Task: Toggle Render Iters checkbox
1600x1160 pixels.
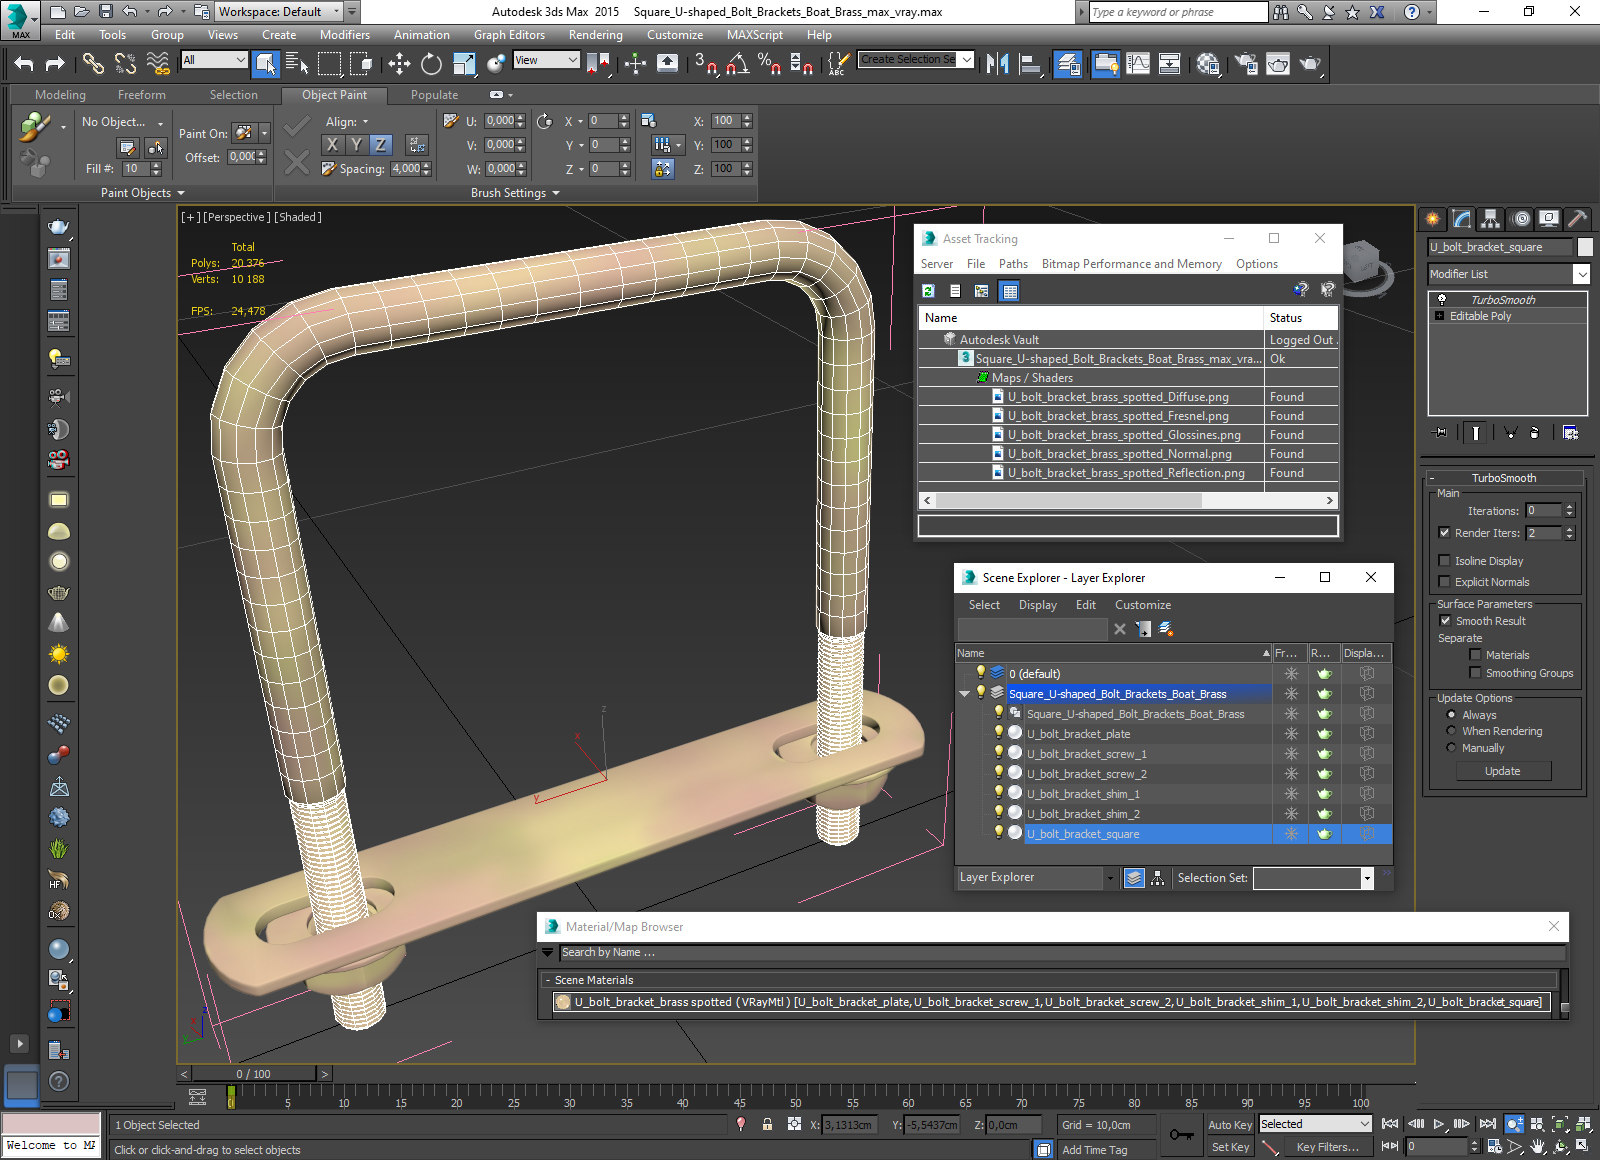Action: [1444, 533]
